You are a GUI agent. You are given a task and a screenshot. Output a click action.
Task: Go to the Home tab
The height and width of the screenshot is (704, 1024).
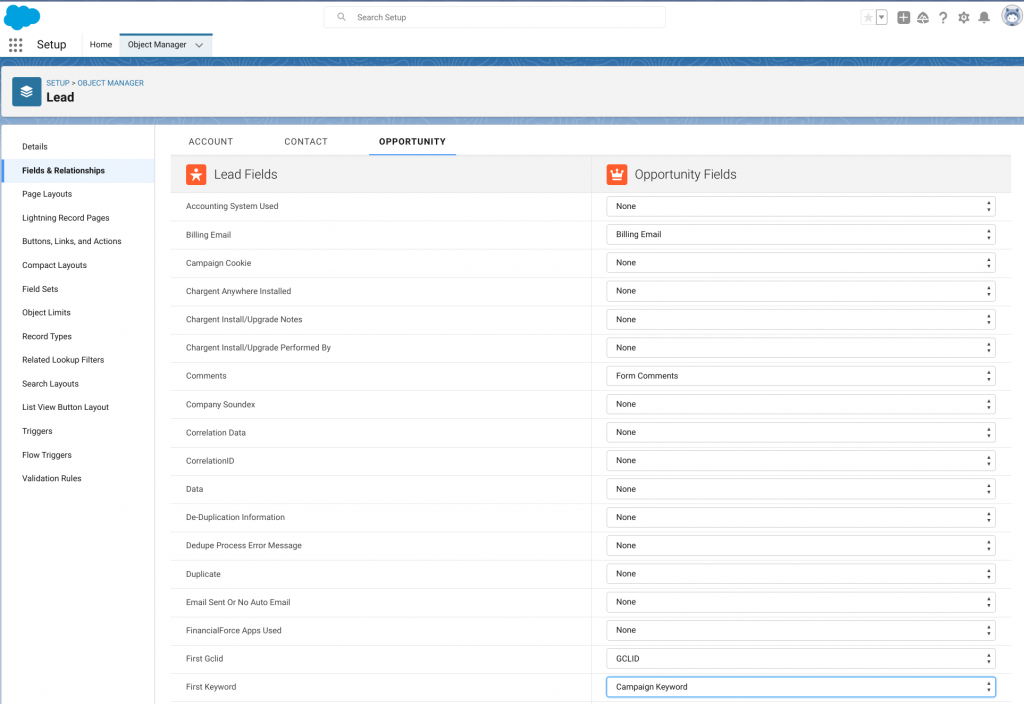tap(101, 45)
